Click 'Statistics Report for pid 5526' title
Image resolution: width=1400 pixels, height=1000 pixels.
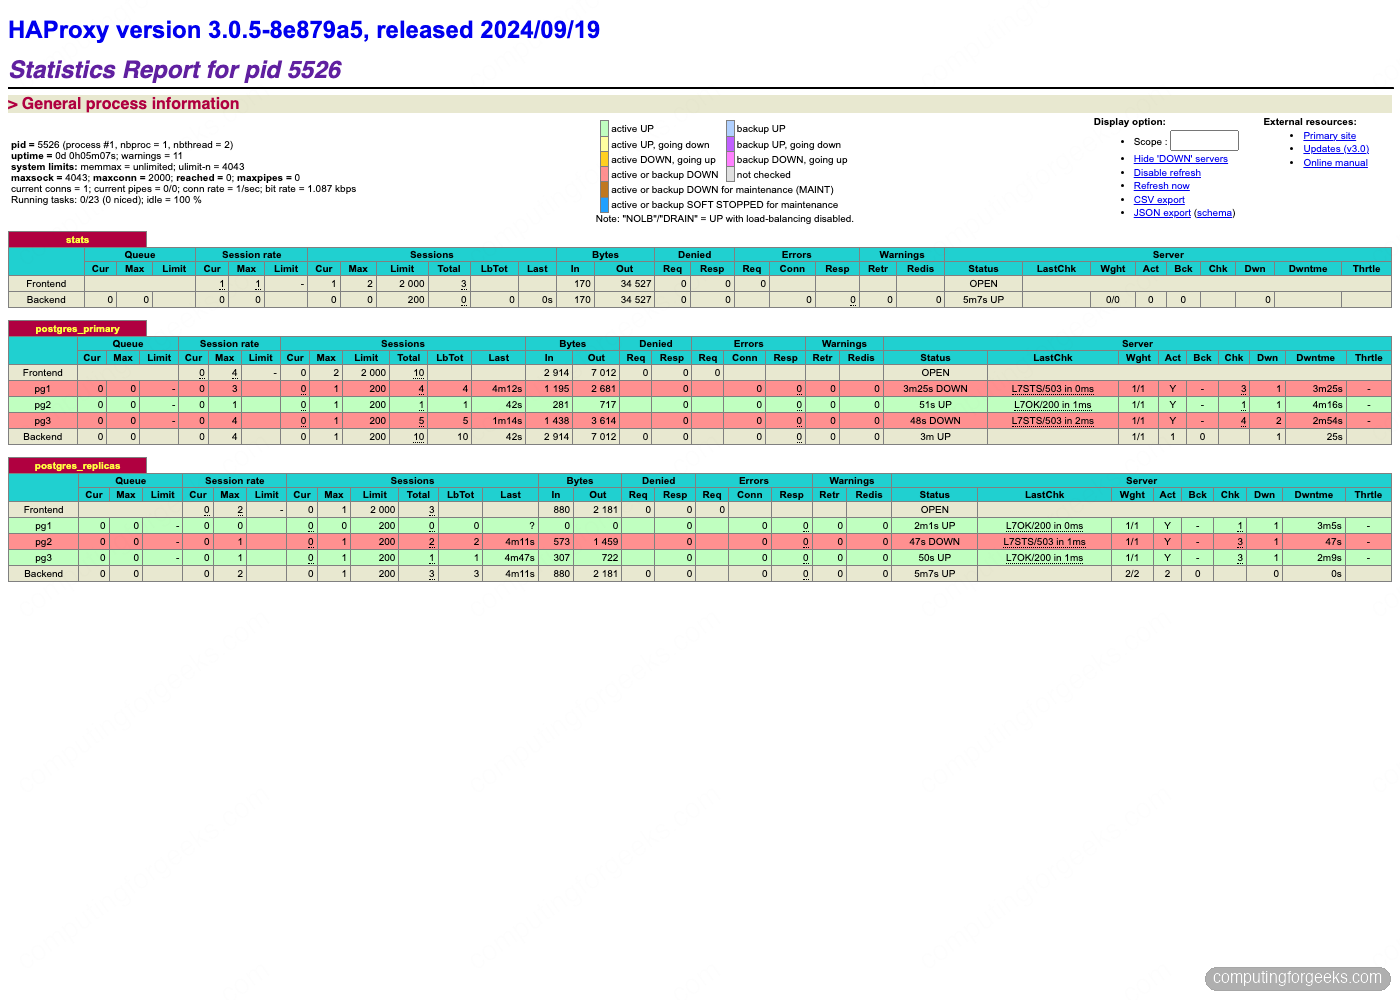(x=175, y=70)
